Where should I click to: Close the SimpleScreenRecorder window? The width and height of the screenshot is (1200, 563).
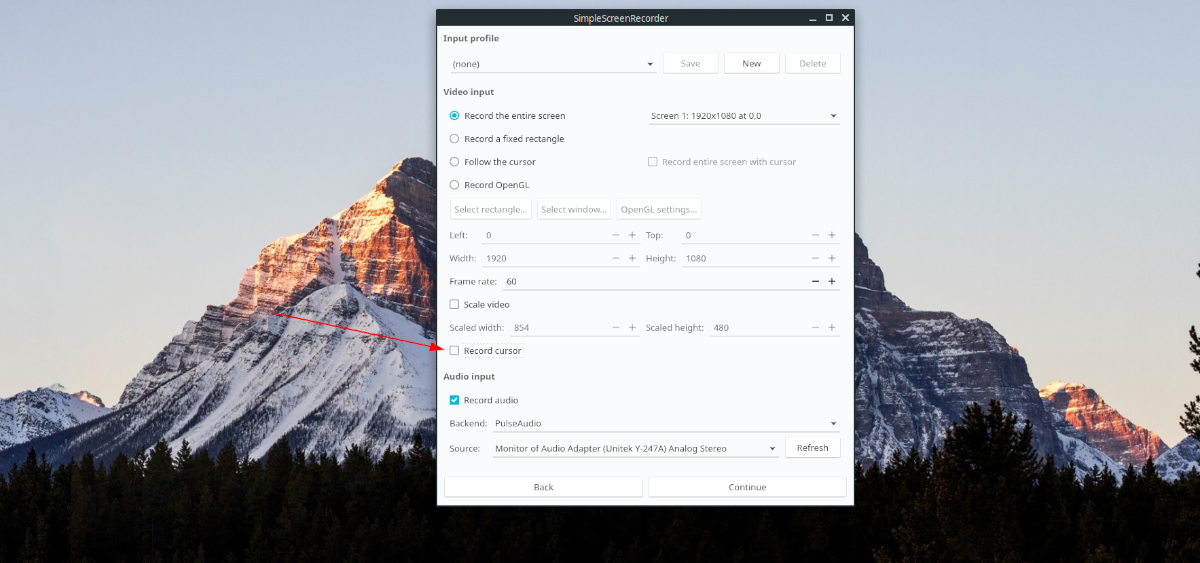coord(845,18)
